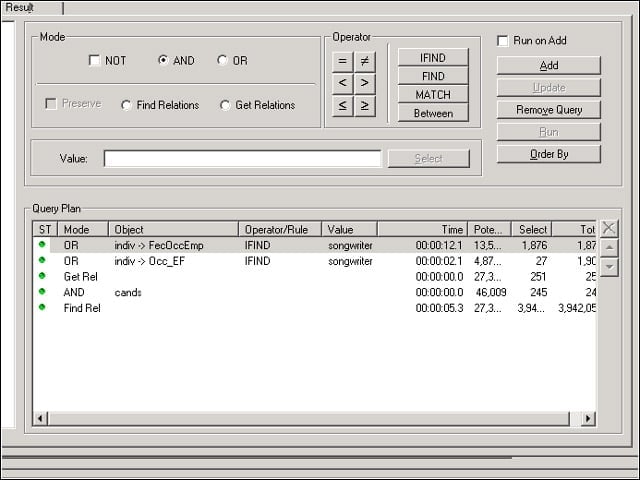Click the Select column header in Query Plan
Screen dimensions: 640x480
(x=532, y=229)
